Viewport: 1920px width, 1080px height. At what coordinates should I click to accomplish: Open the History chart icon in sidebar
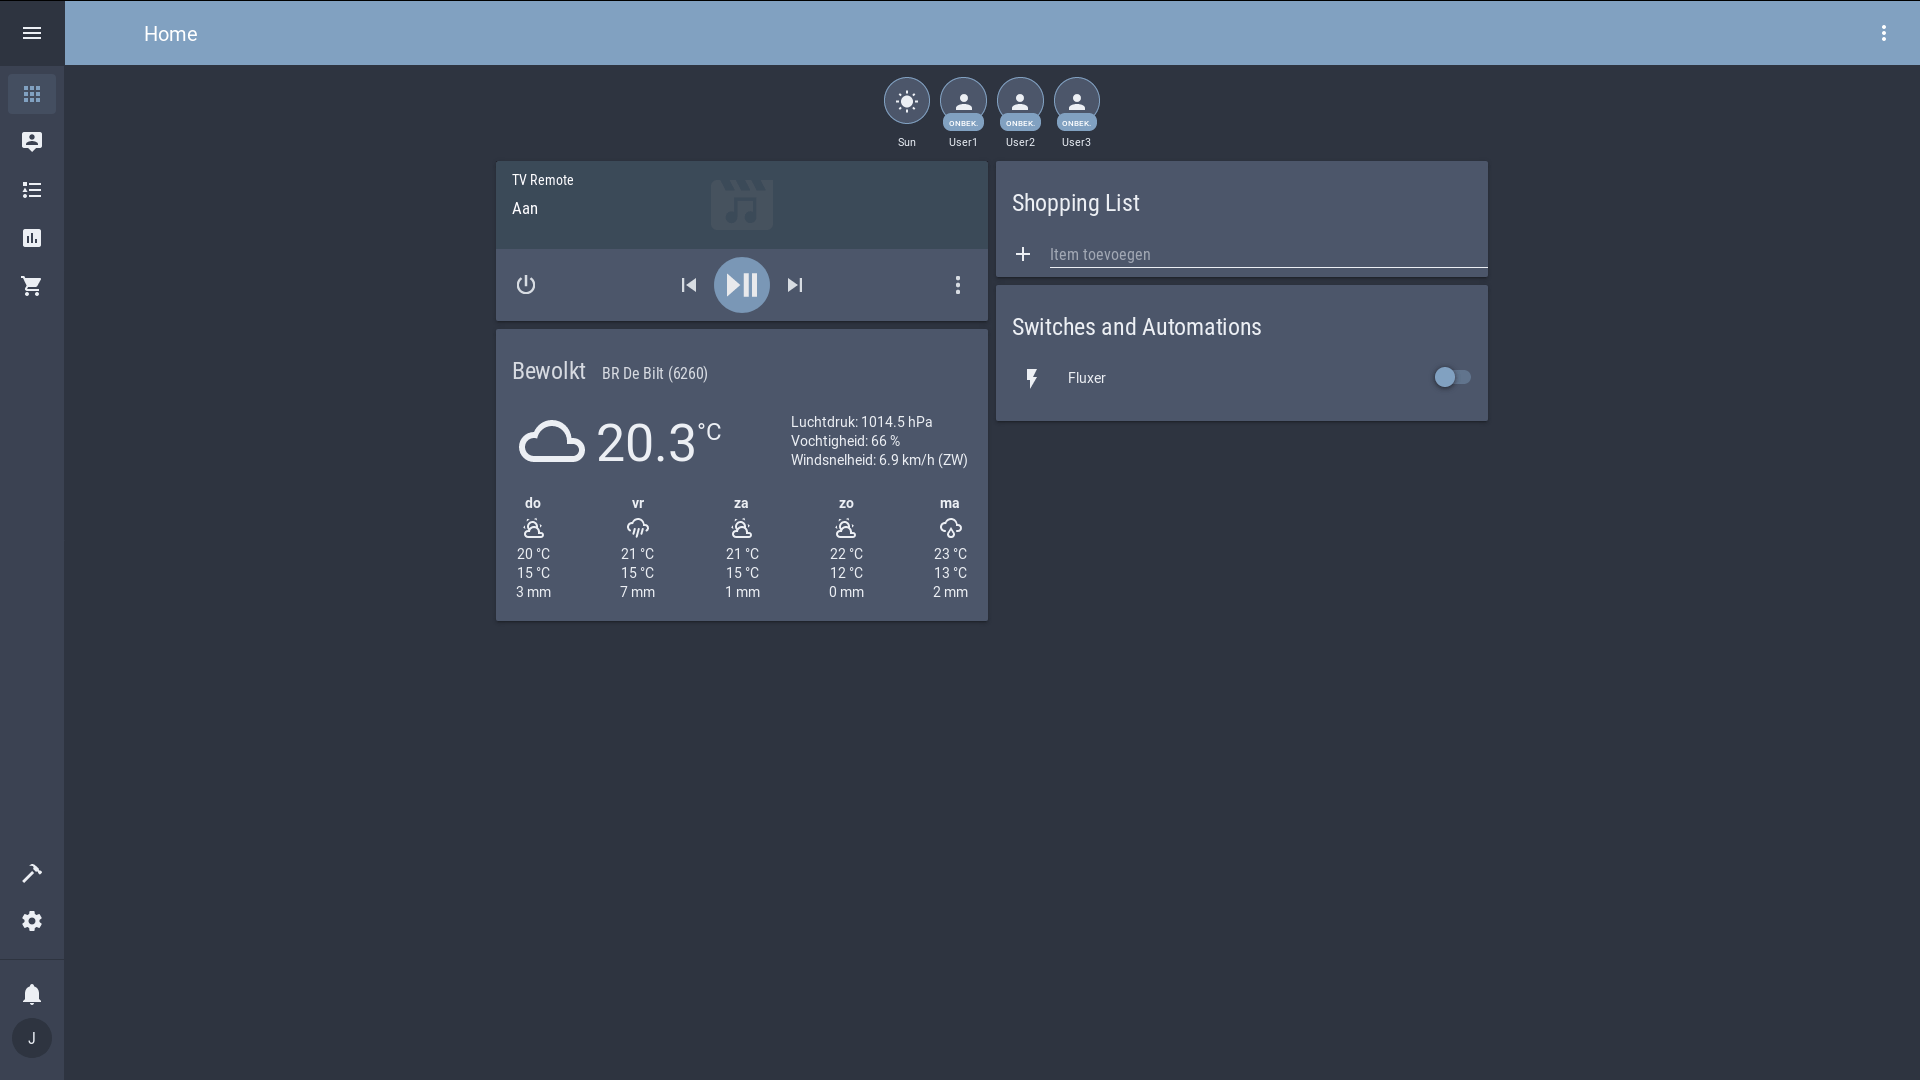[x=32, y=238]
